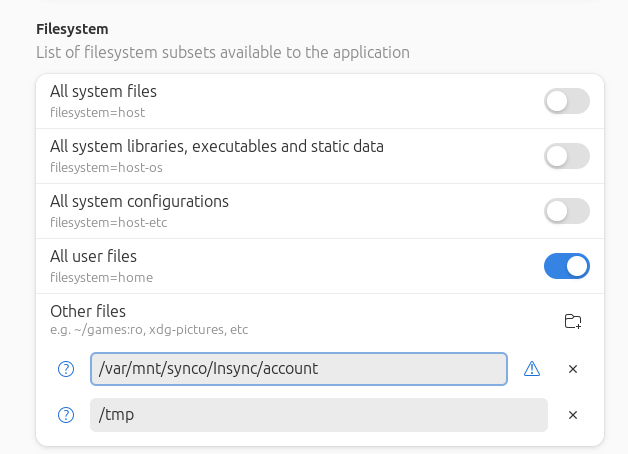Remove the /var/mnt/synco/Insync/account entry
This screenshot has height=454, width=628.
pyautogui.click(x=573, y=369)
